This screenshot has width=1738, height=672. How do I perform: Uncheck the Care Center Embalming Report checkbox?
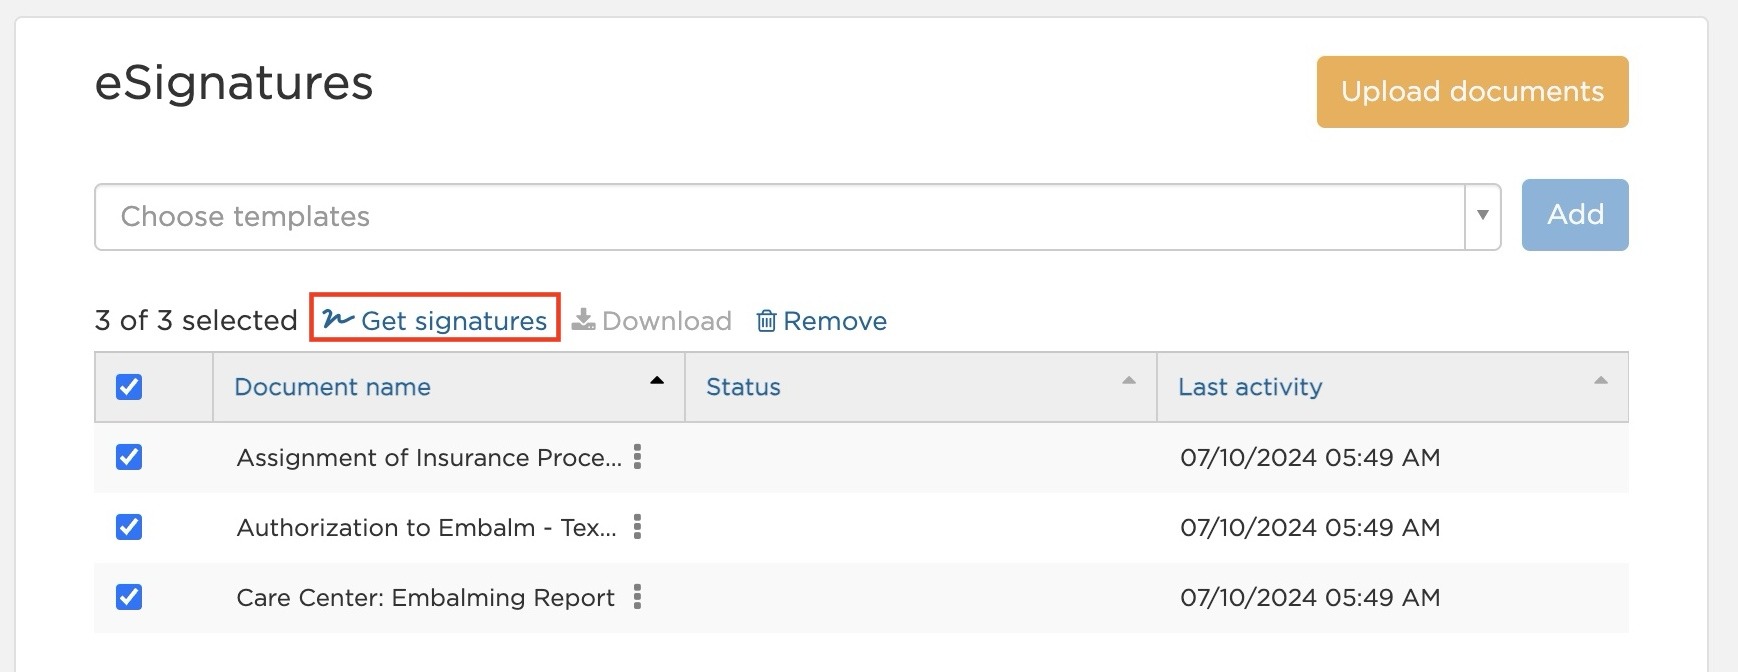click(129, 597)
